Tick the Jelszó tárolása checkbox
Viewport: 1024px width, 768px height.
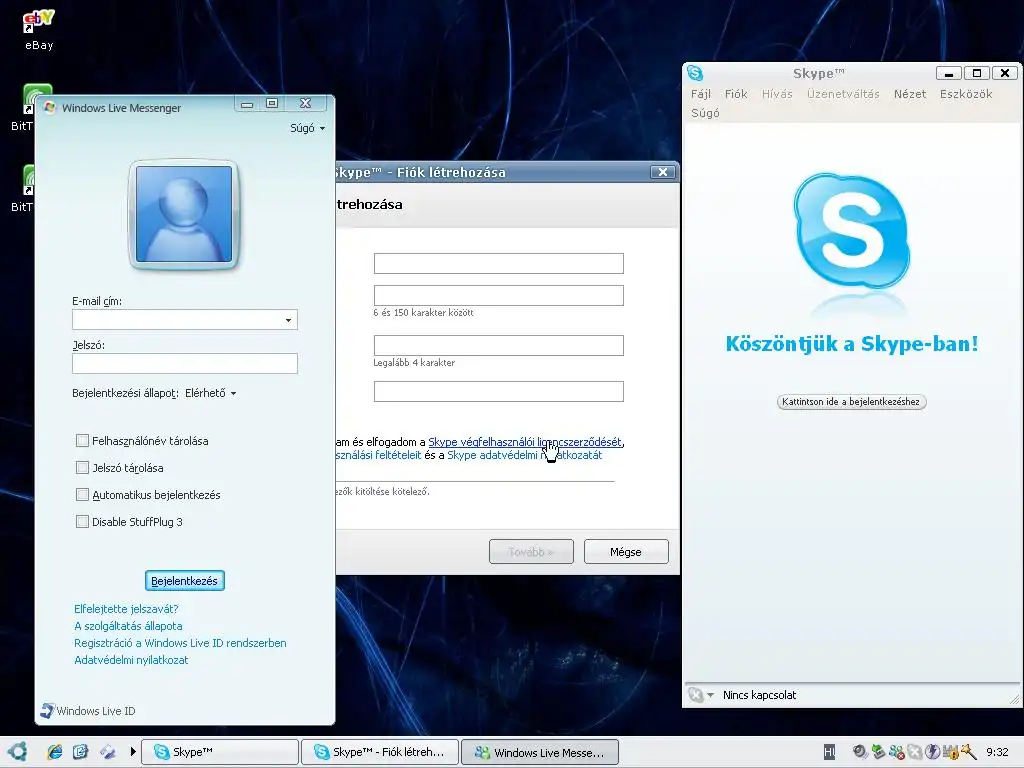82,468
